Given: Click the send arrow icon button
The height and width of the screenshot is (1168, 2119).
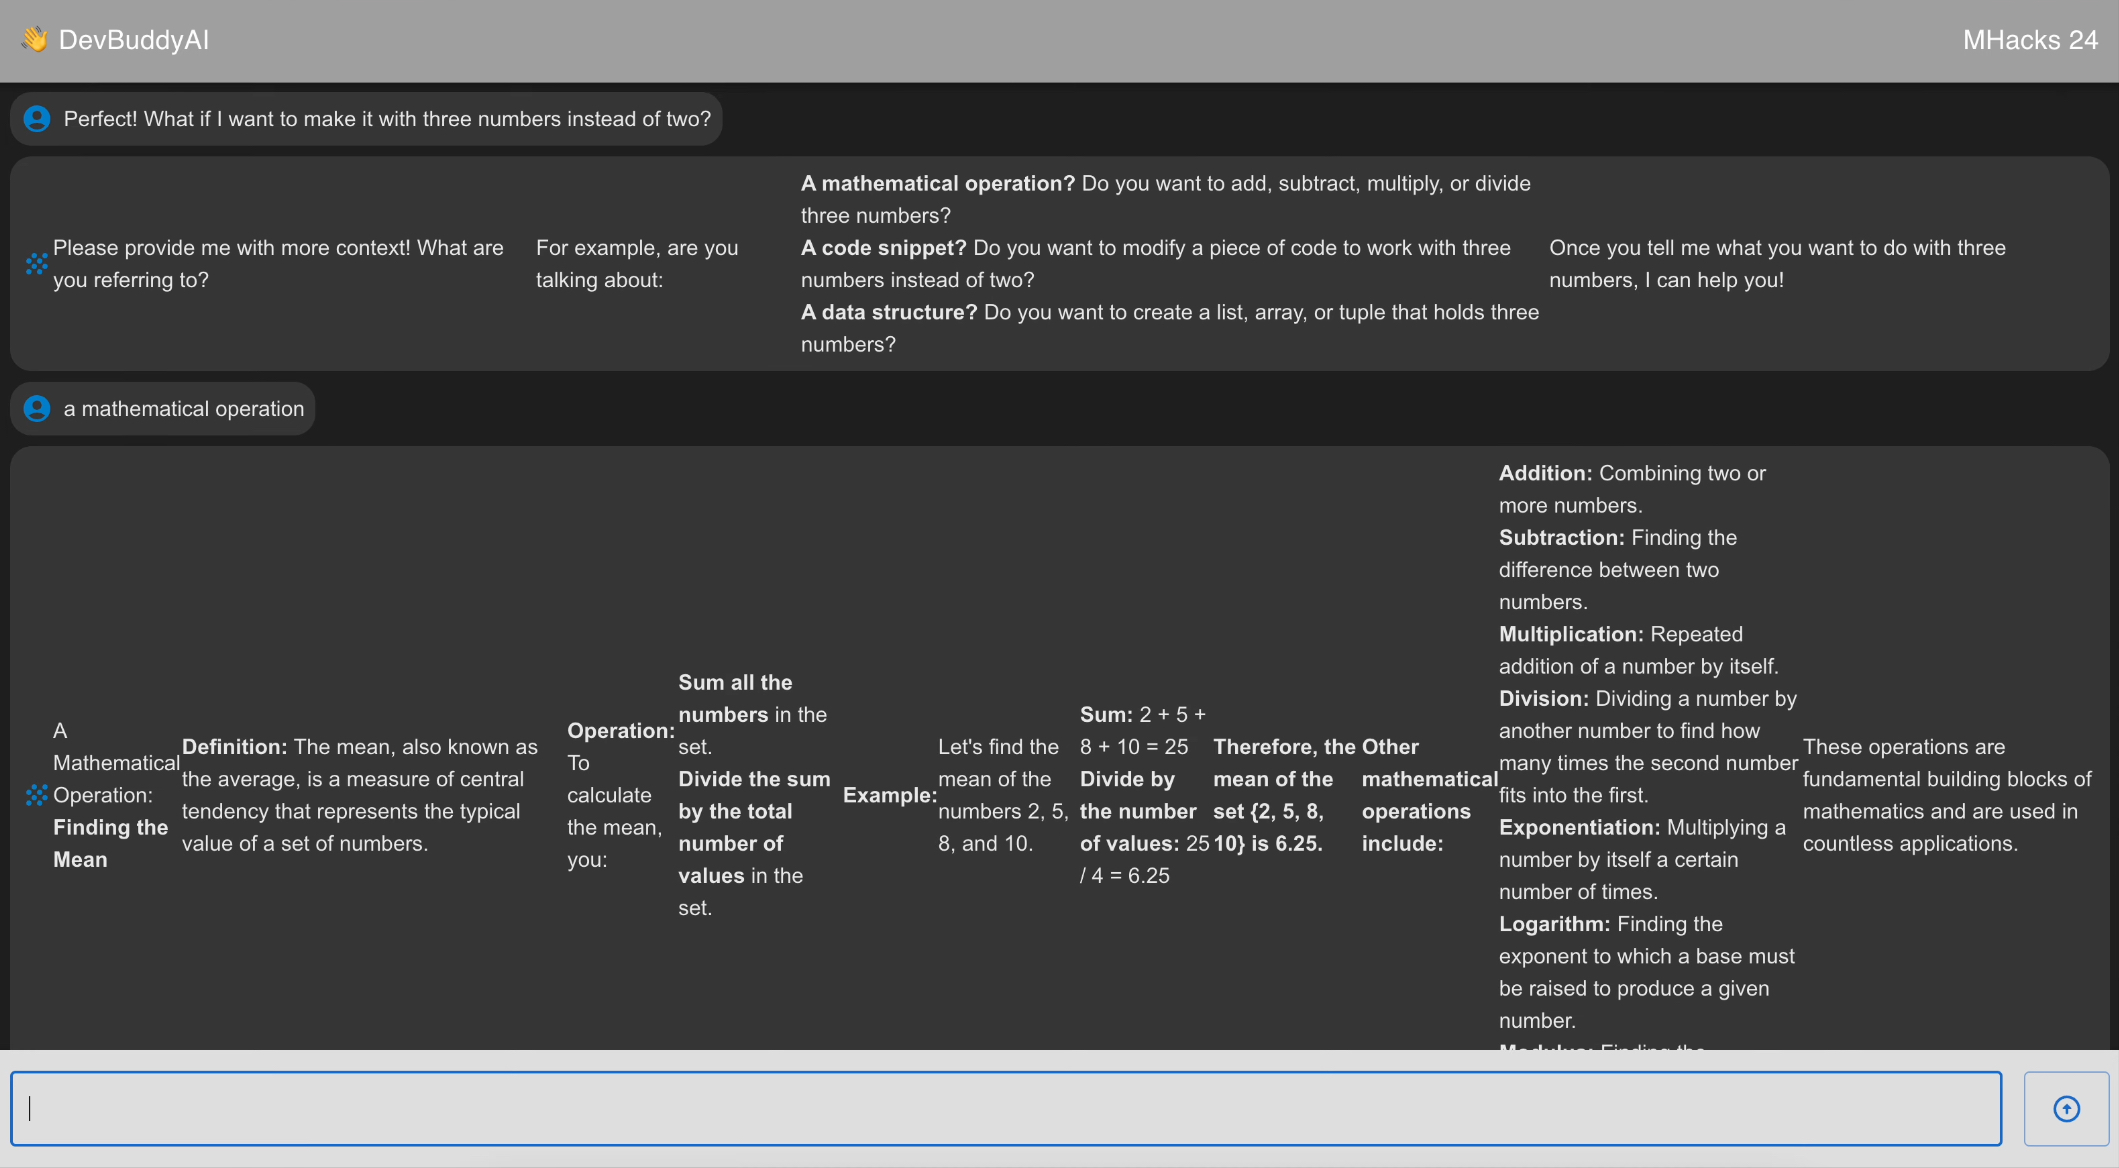Looking at the screenshot, I should (x=2066, y=1109).
